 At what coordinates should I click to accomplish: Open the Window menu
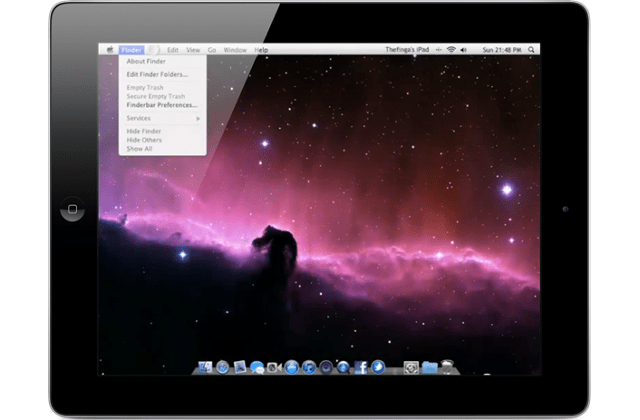click(x=235, y=50)
